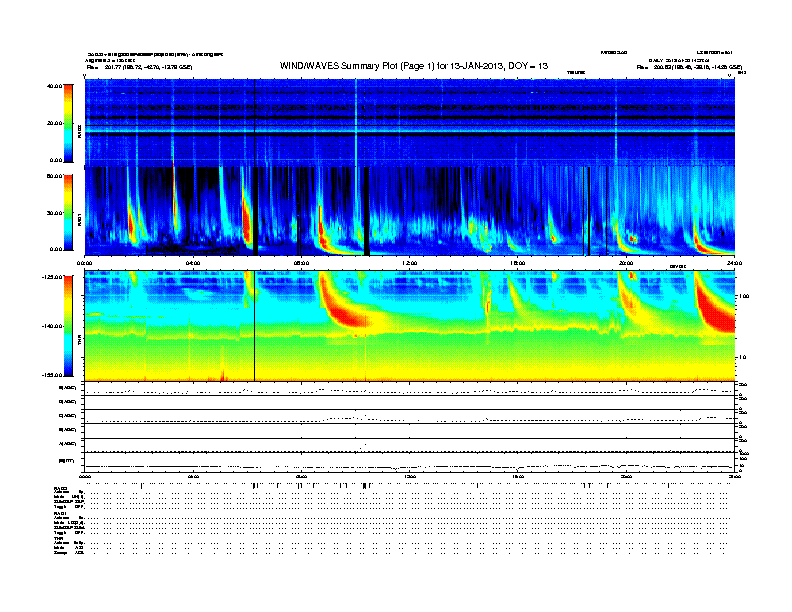The height and width of the screenshot is (612, 792).
Task: Click the WIND/WAVES Summary Plot title text
Action: (414, 66)
